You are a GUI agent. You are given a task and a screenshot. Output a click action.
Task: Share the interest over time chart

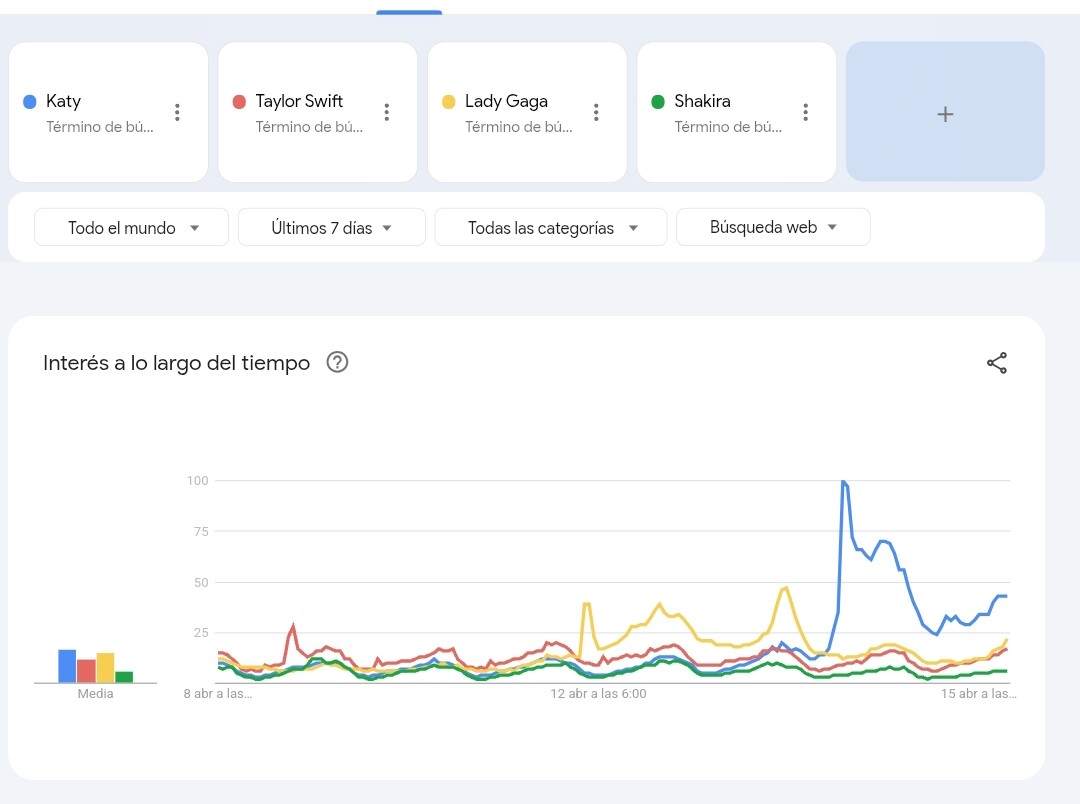tap(997, 363)
